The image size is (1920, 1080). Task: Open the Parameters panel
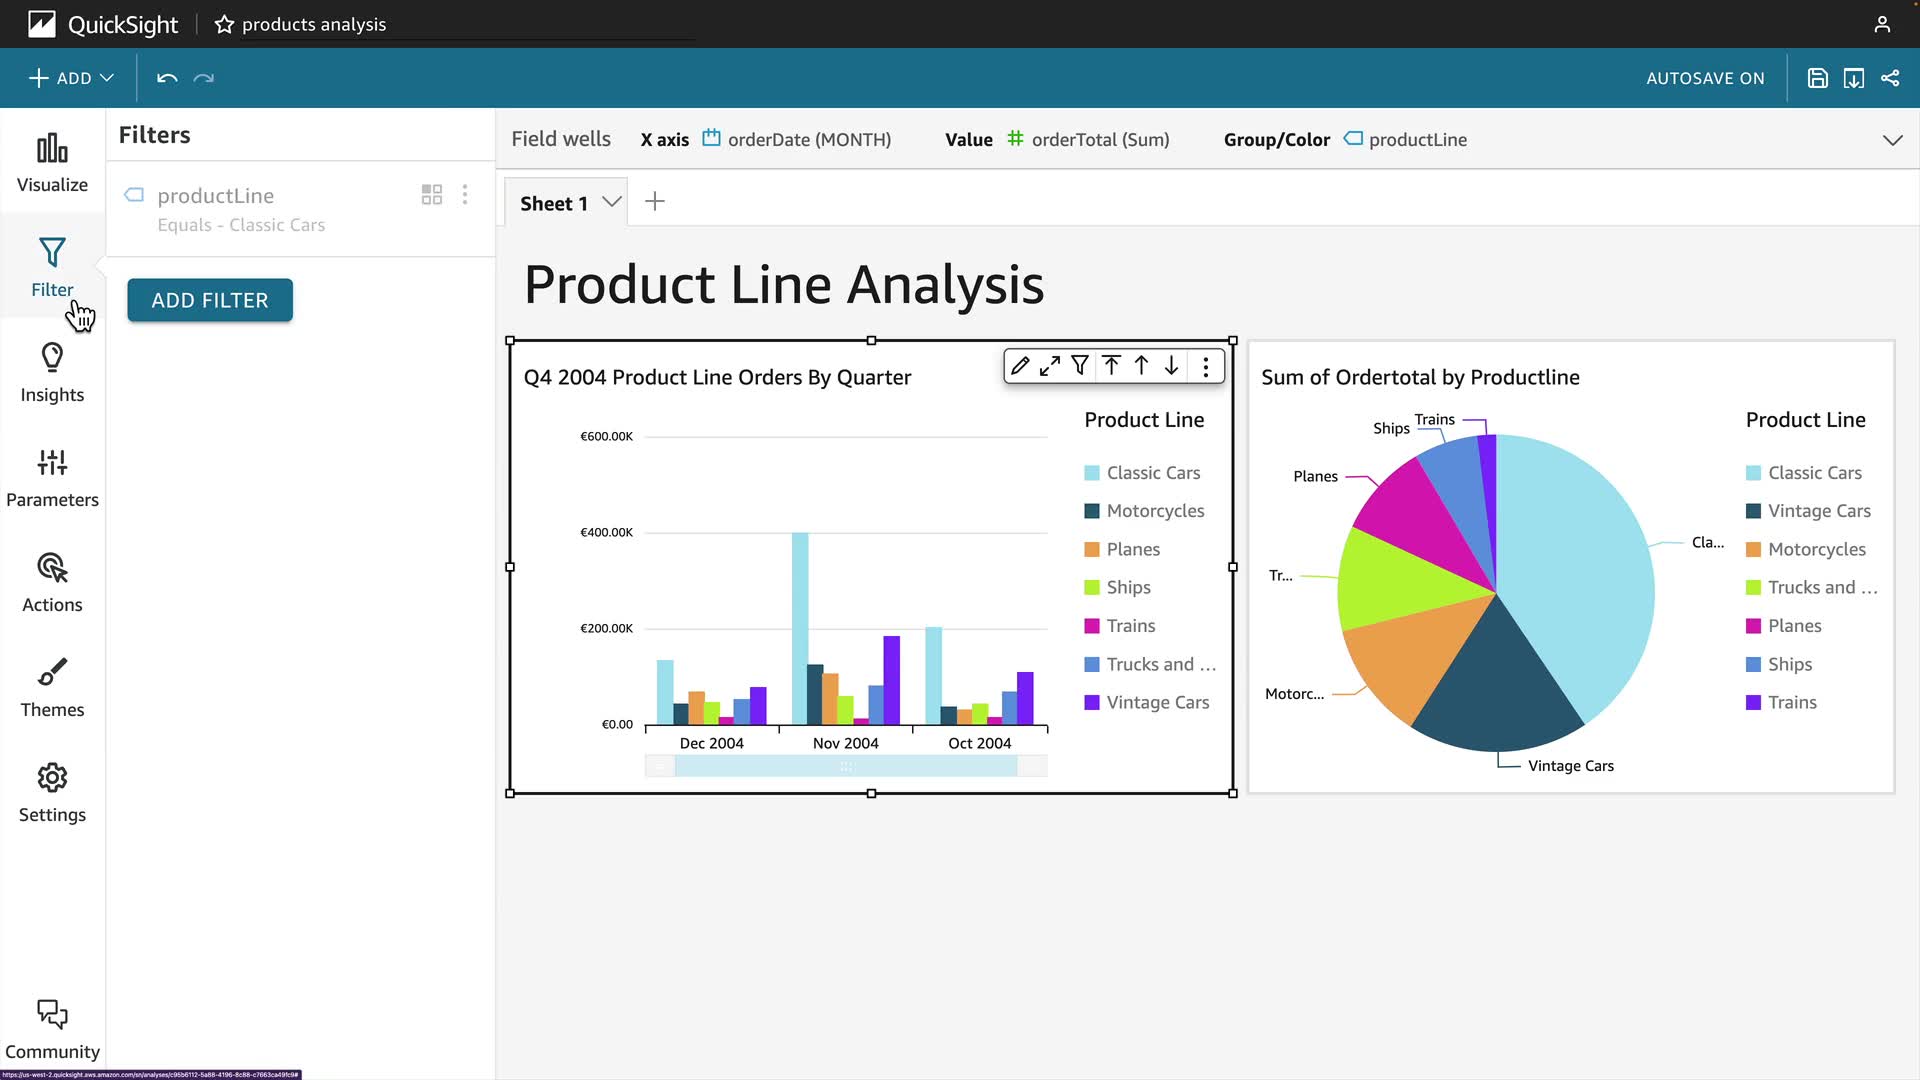pyautogui.click(x=52, y=478)
